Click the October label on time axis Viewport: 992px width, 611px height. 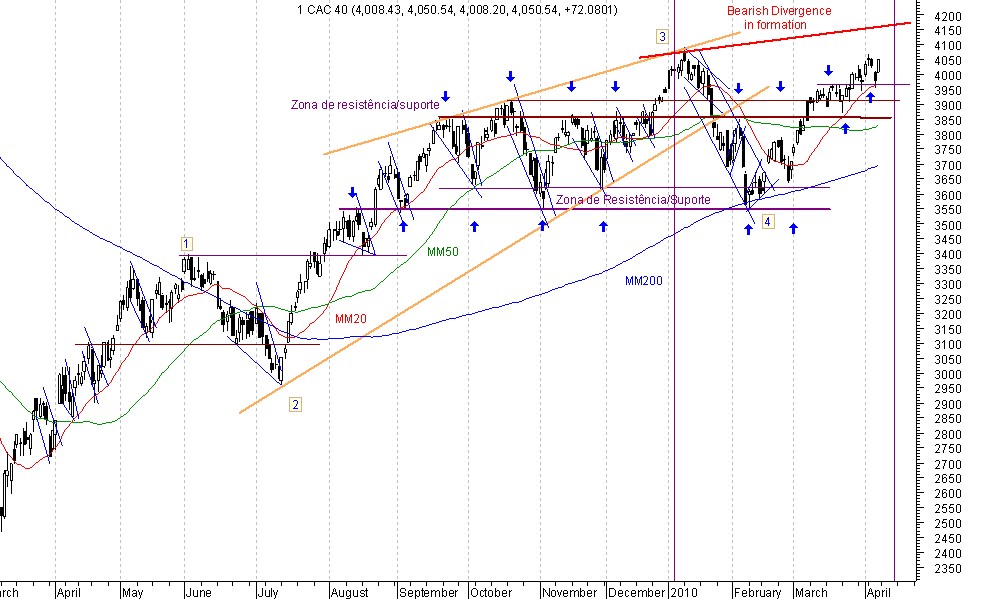(491, 593)
